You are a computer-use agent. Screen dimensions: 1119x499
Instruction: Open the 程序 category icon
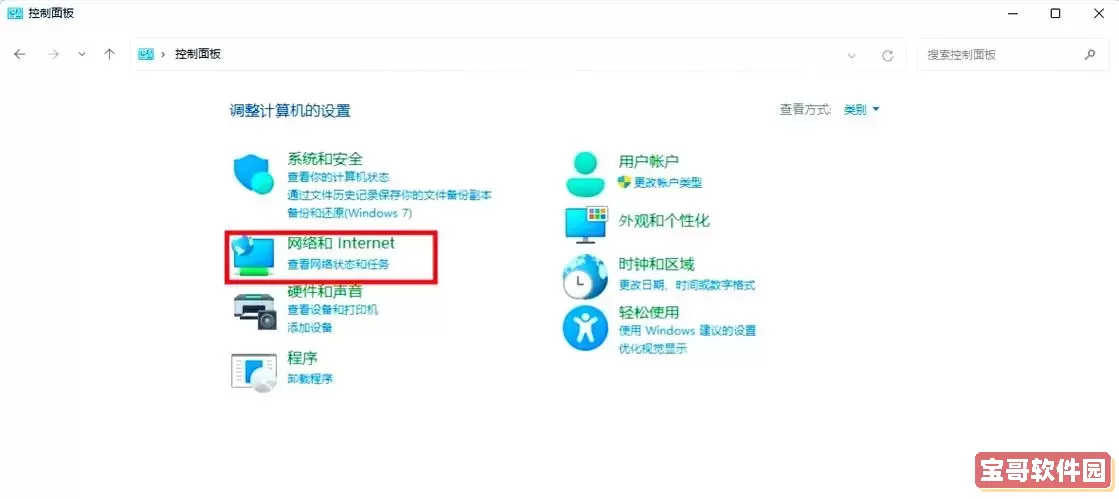pos(253,371)
